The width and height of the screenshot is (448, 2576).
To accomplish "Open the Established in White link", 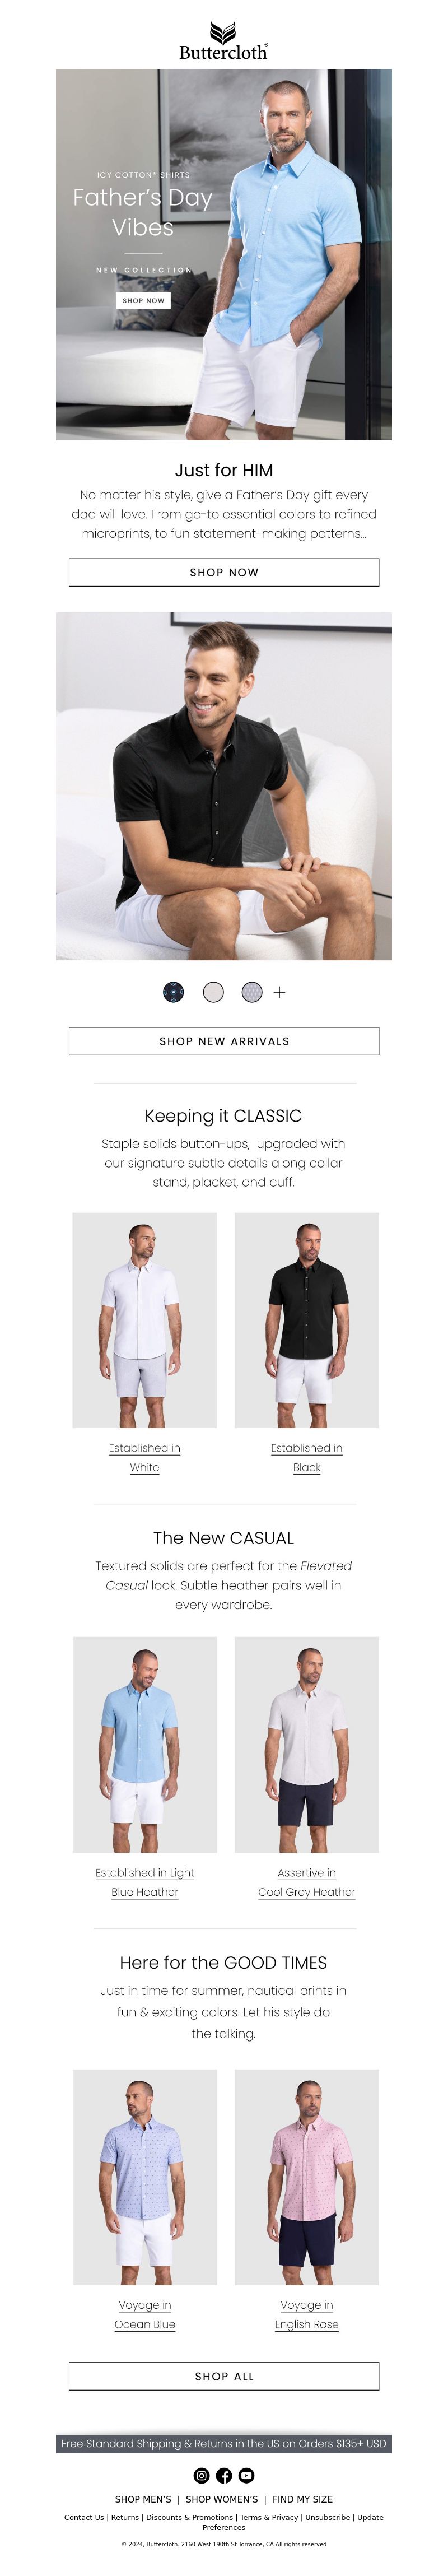I will tap(145, 1458).
